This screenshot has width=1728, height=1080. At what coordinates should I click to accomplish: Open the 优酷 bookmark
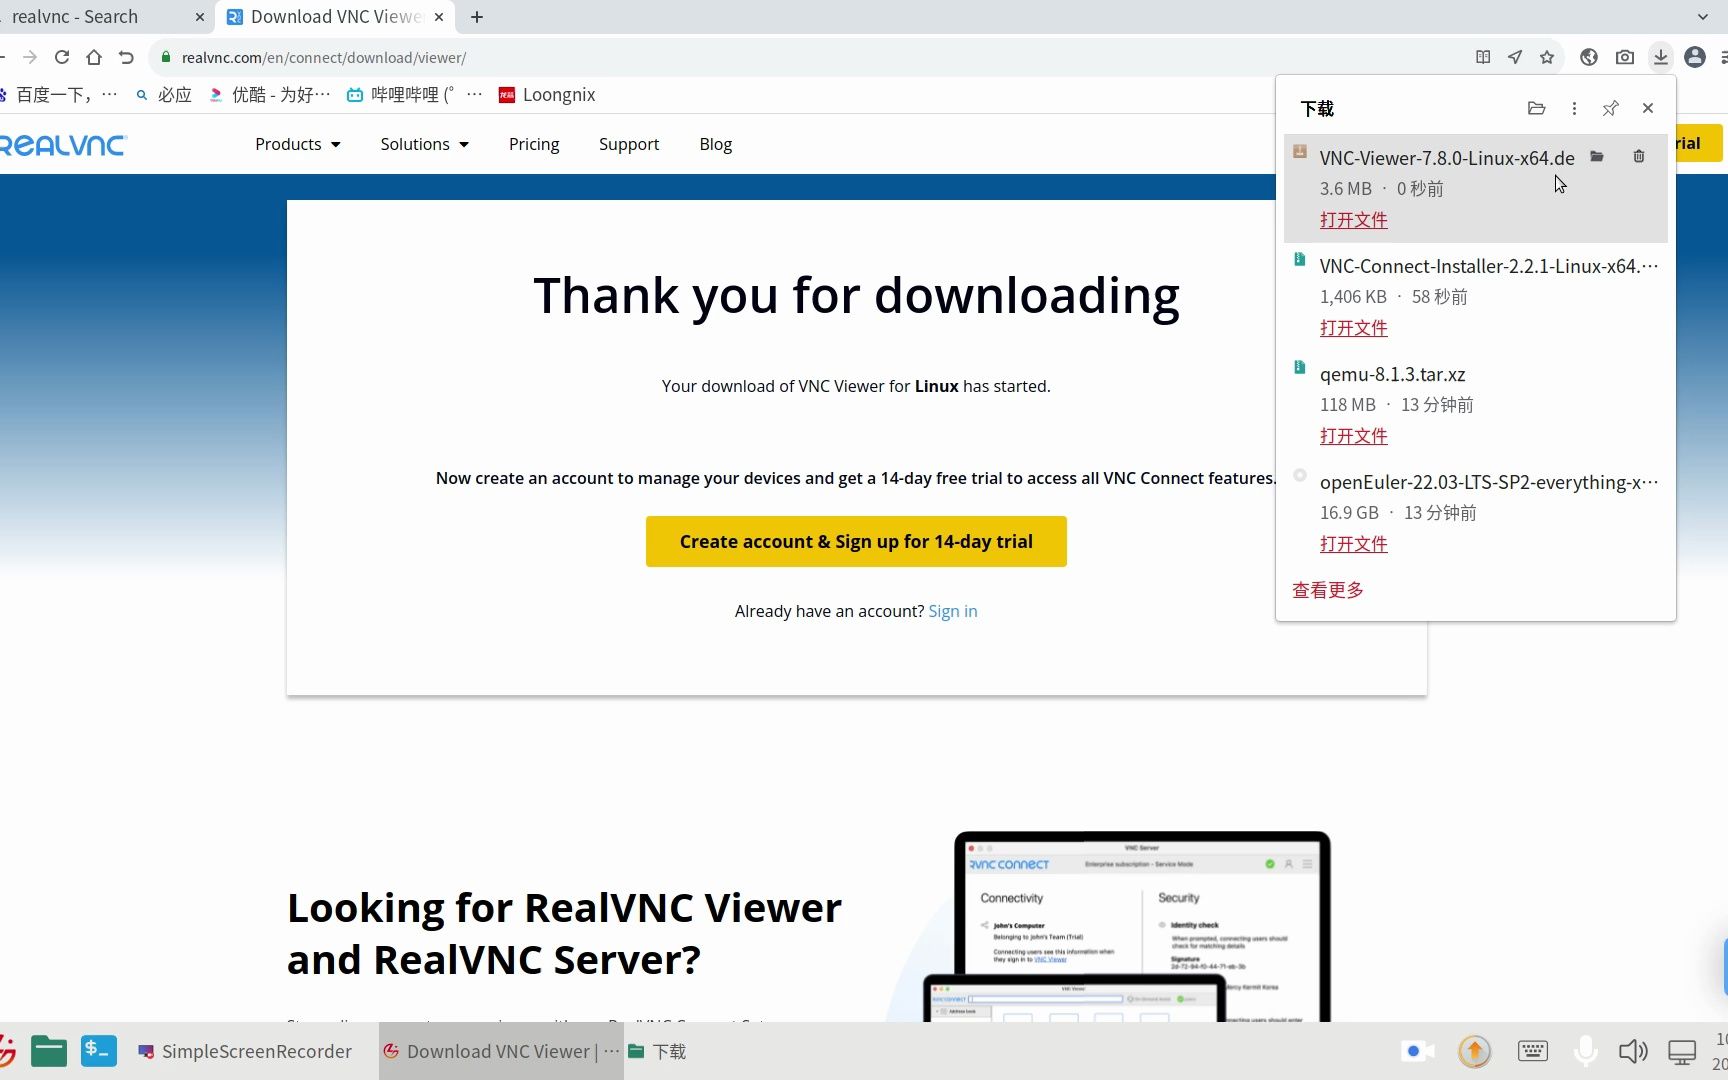pos(270,95)
